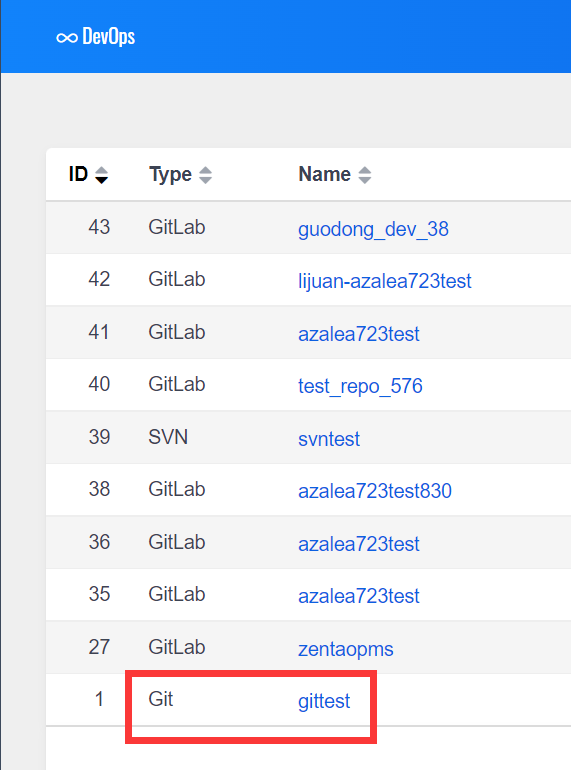Sort table by Type column arrows

(205, 175)
